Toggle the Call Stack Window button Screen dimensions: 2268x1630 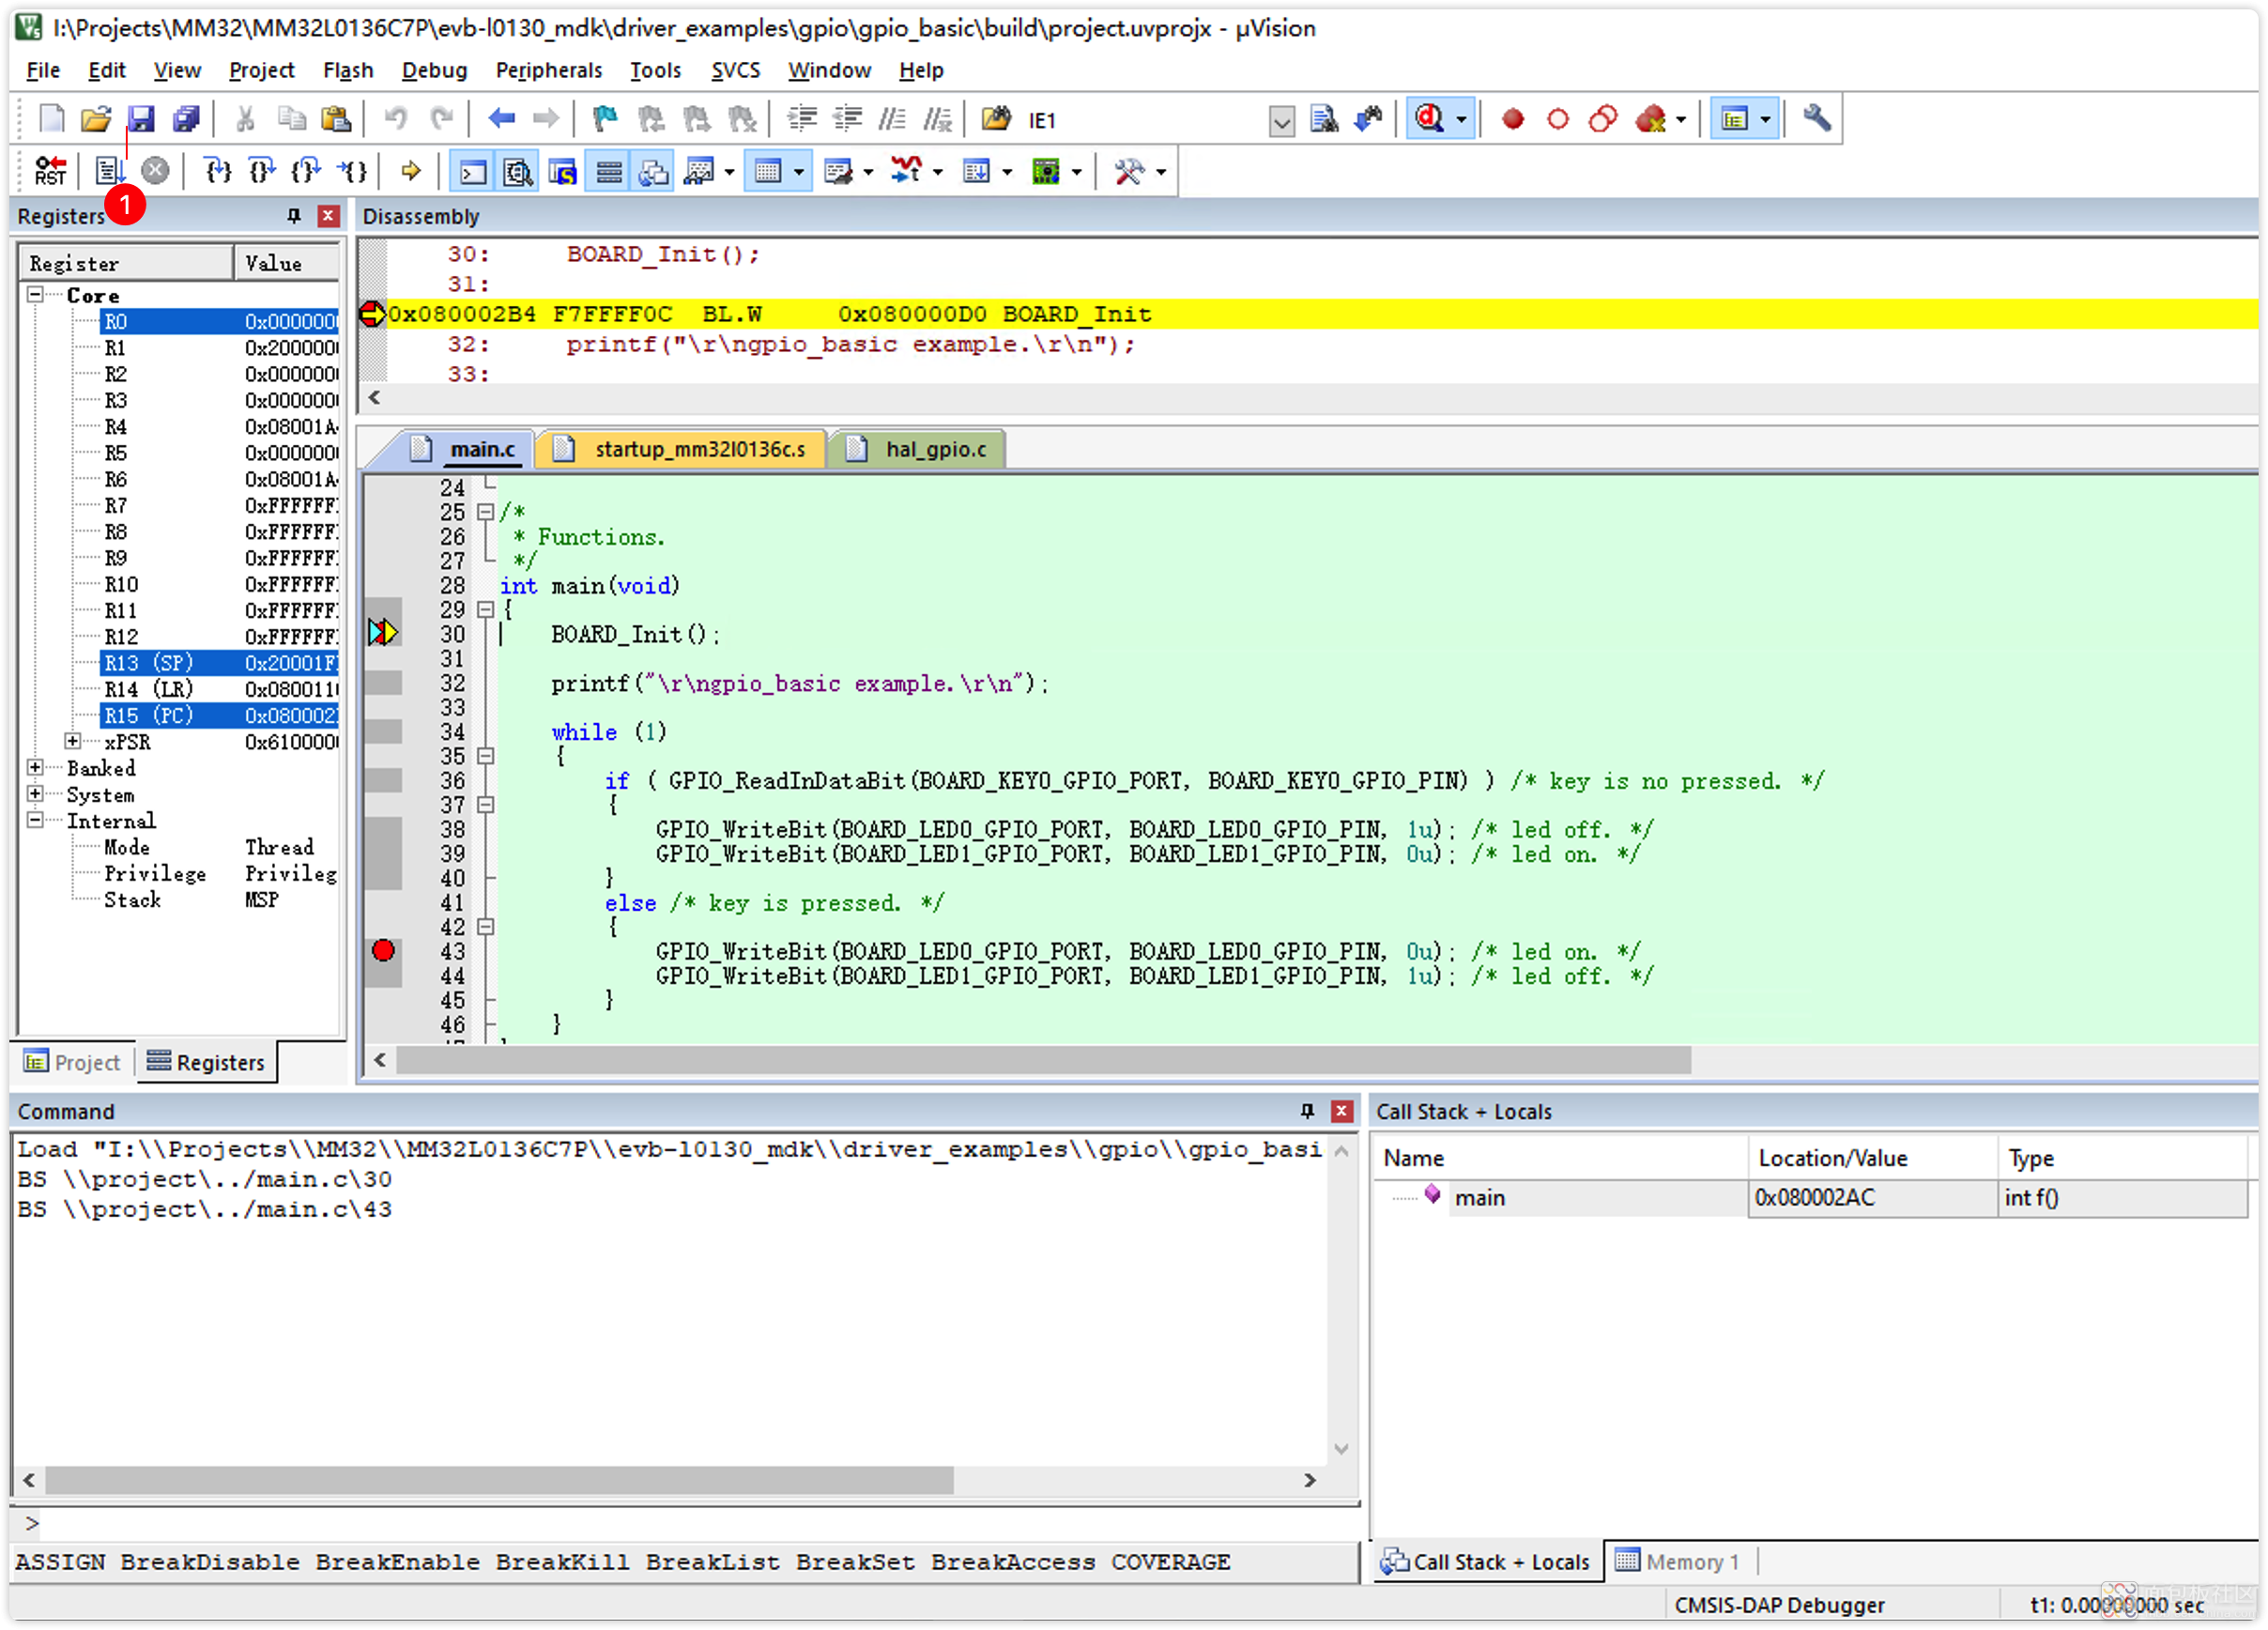(653, 172)
